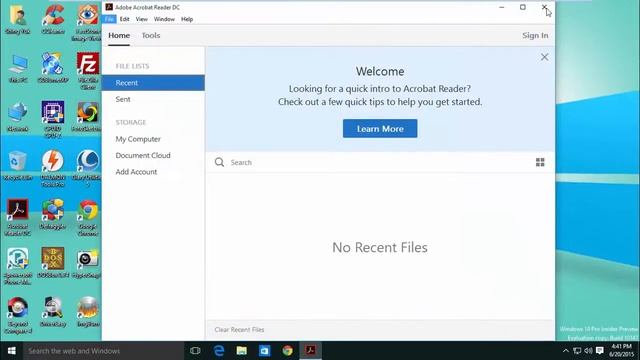
Task: Select Recent in File Lists
Action: click(153, 83)
